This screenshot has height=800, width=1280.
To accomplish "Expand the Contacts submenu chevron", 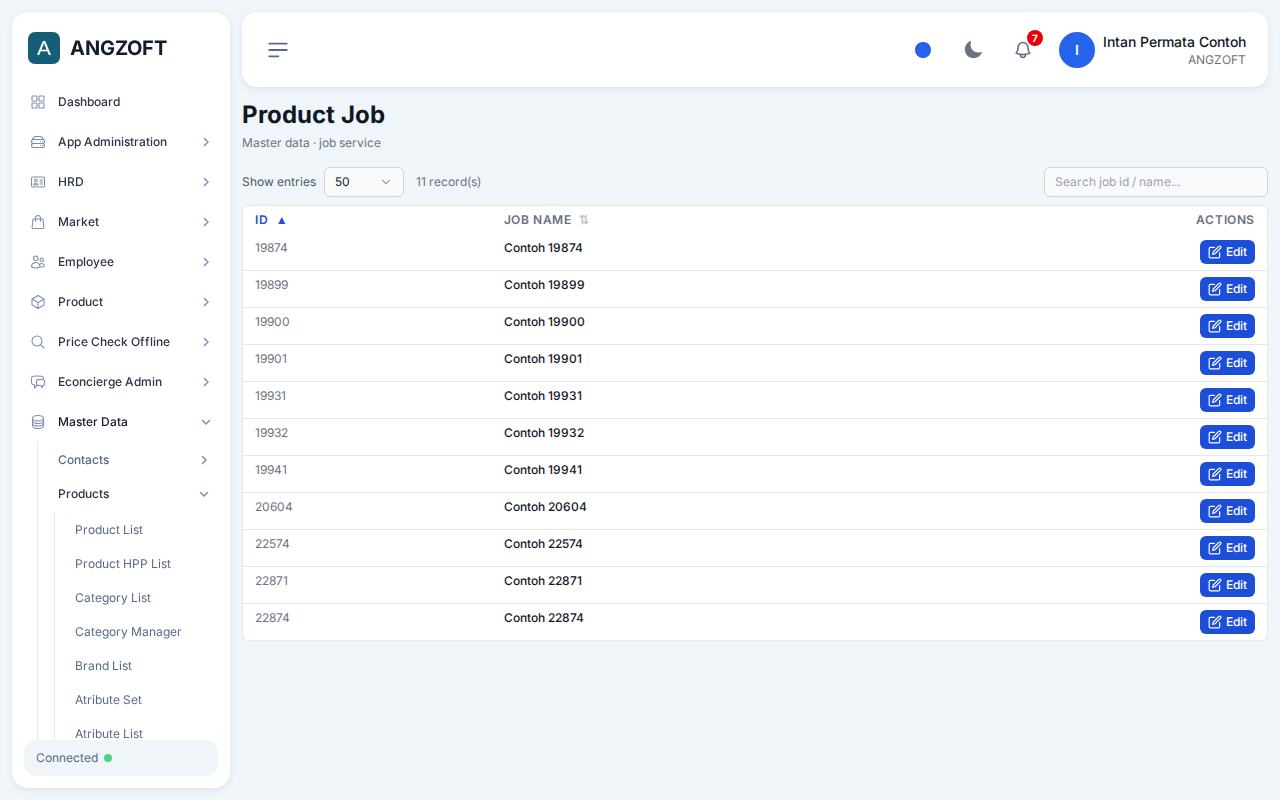I will [204, 460].
